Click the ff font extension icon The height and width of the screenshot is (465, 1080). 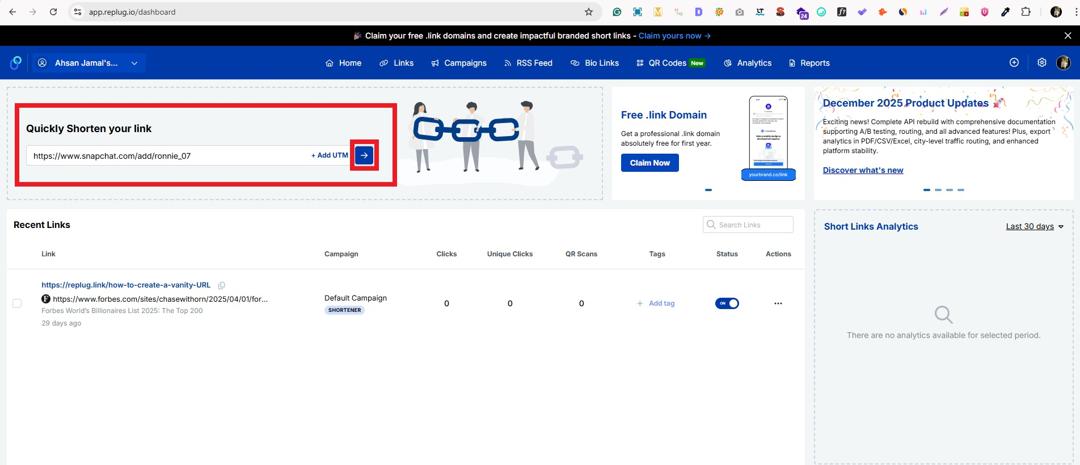coord(842,12)
